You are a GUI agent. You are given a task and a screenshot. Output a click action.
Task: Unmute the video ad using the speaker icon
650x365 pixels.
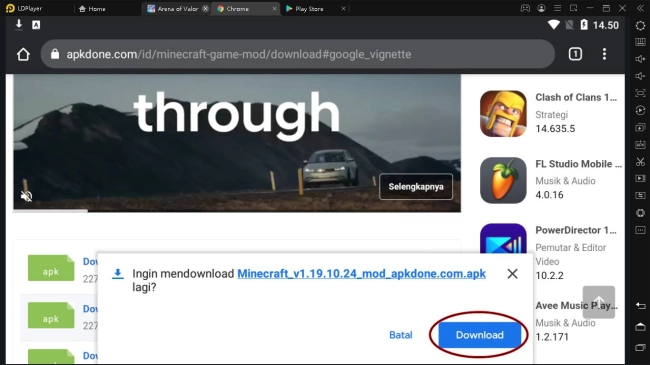(27, 196)
